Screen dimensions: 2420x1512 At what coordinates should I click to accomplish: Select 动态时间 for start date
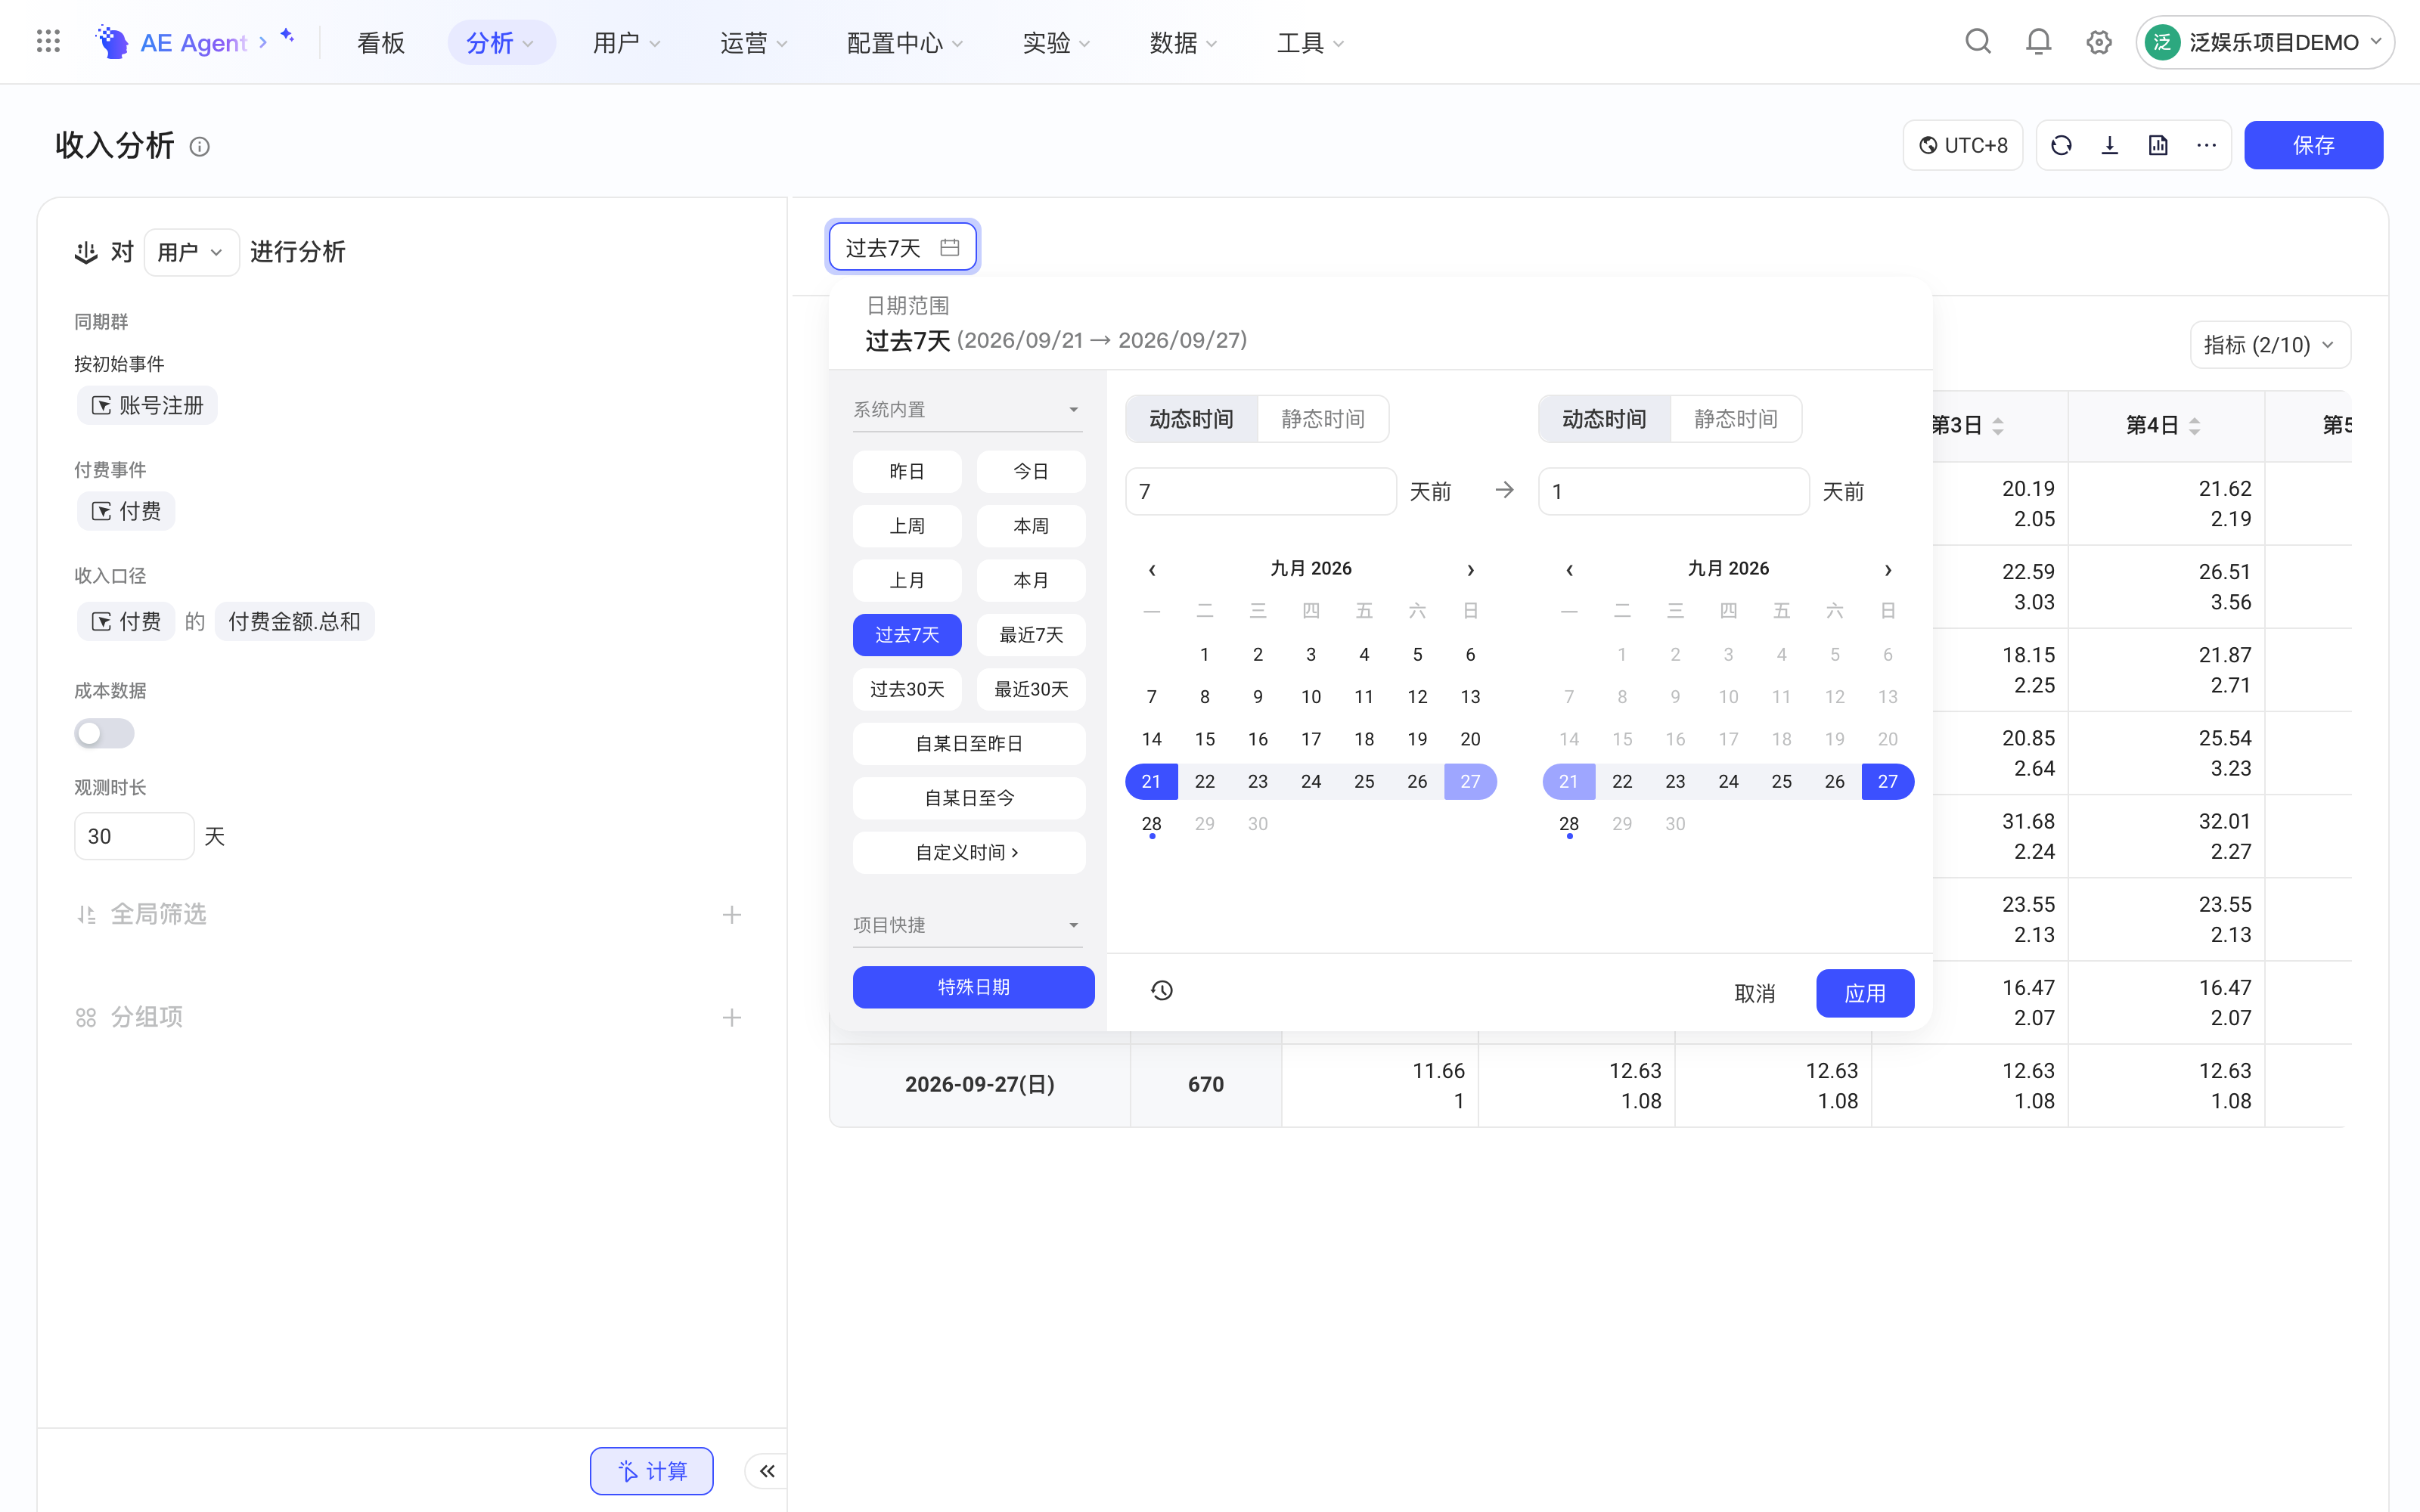1191,418
